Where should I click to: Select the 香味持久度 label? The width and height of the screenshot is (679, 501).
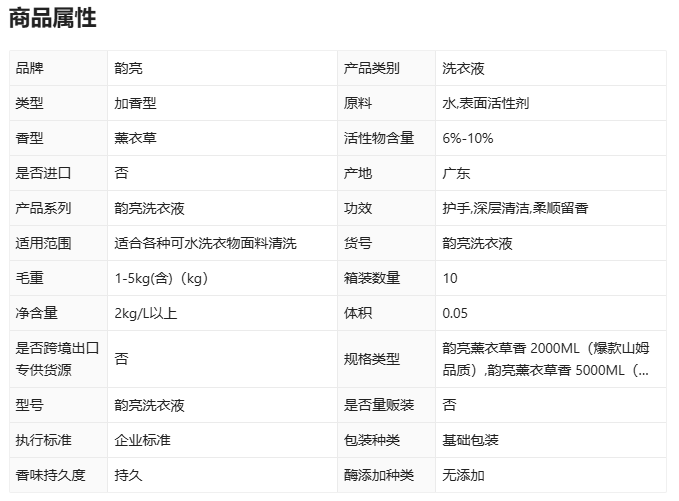50,475
